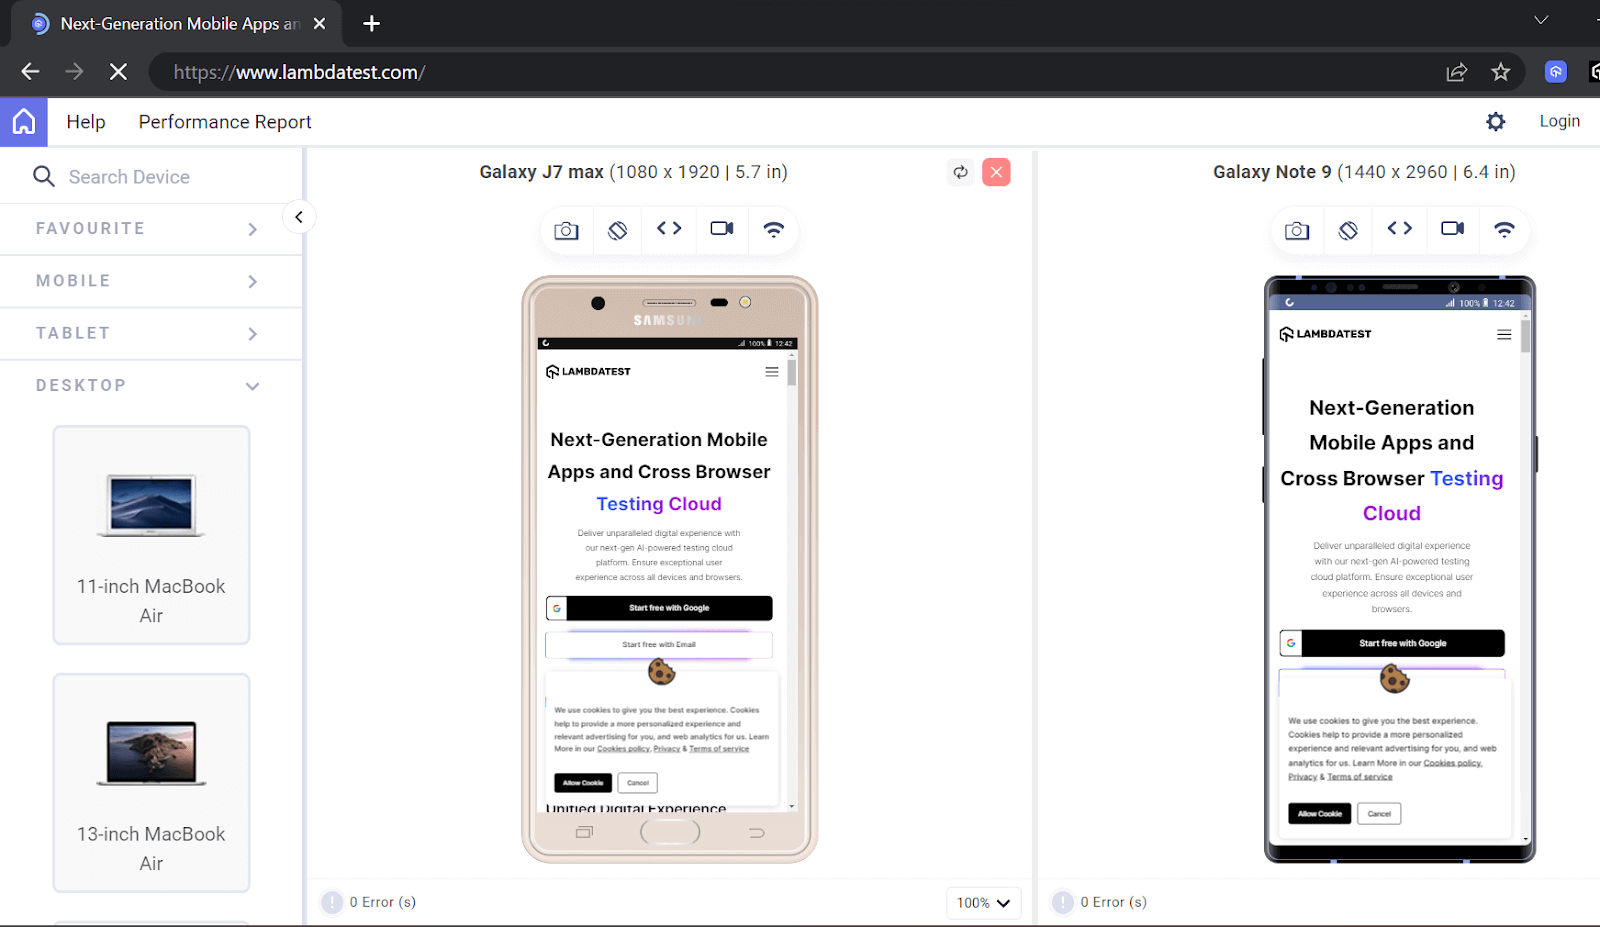Collapse the device sidebar with the chevron
The height and width of the screenshot is (927, 1600).
point(298,216)
